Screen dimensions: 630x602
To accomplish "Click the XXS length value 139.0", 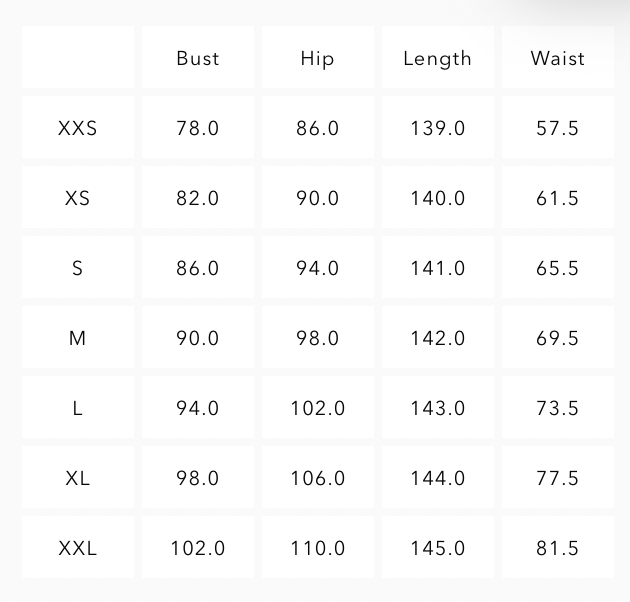I will 437,128.
